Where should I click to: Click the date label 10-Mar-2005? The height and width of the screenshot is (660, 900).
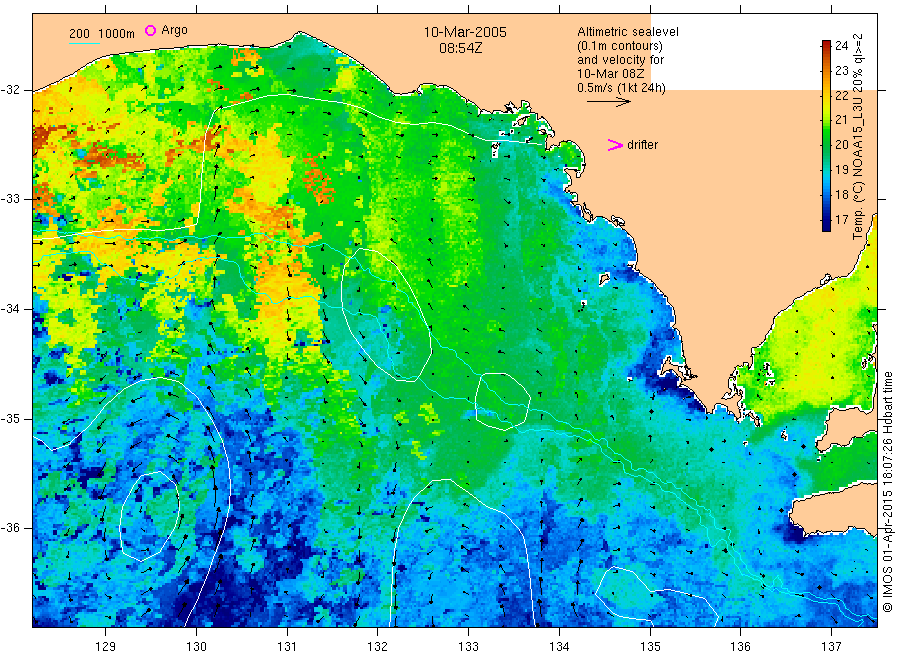465,33
